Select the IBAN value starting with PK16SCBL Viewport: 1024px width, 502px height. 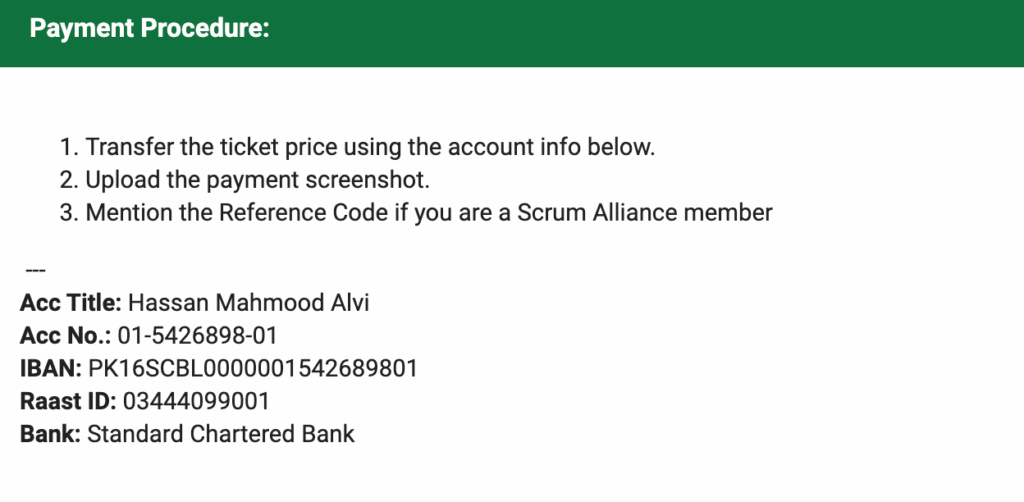(x=252, y=369)
